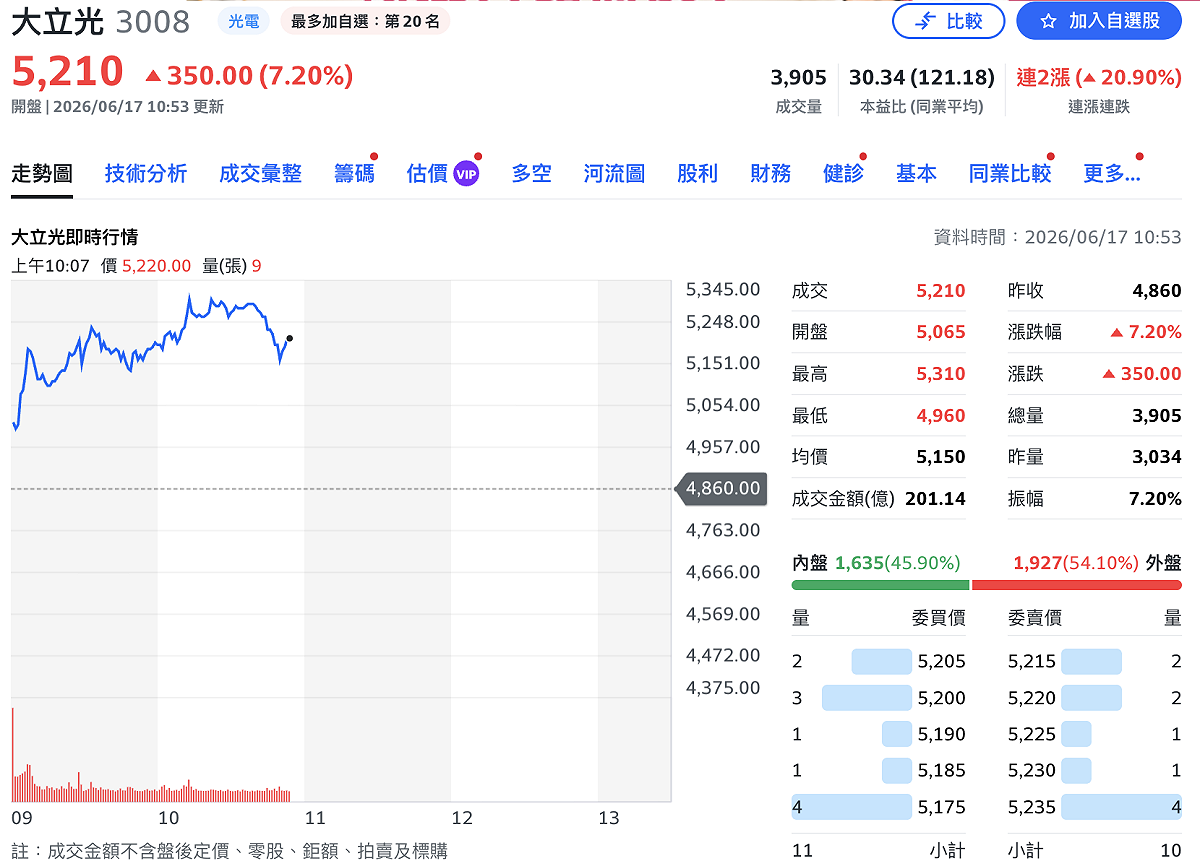Image resolution: width=1200 pixels, height=861 pixels.
Task: Click the 本益比 (同業平均) label
Action: 922,107
